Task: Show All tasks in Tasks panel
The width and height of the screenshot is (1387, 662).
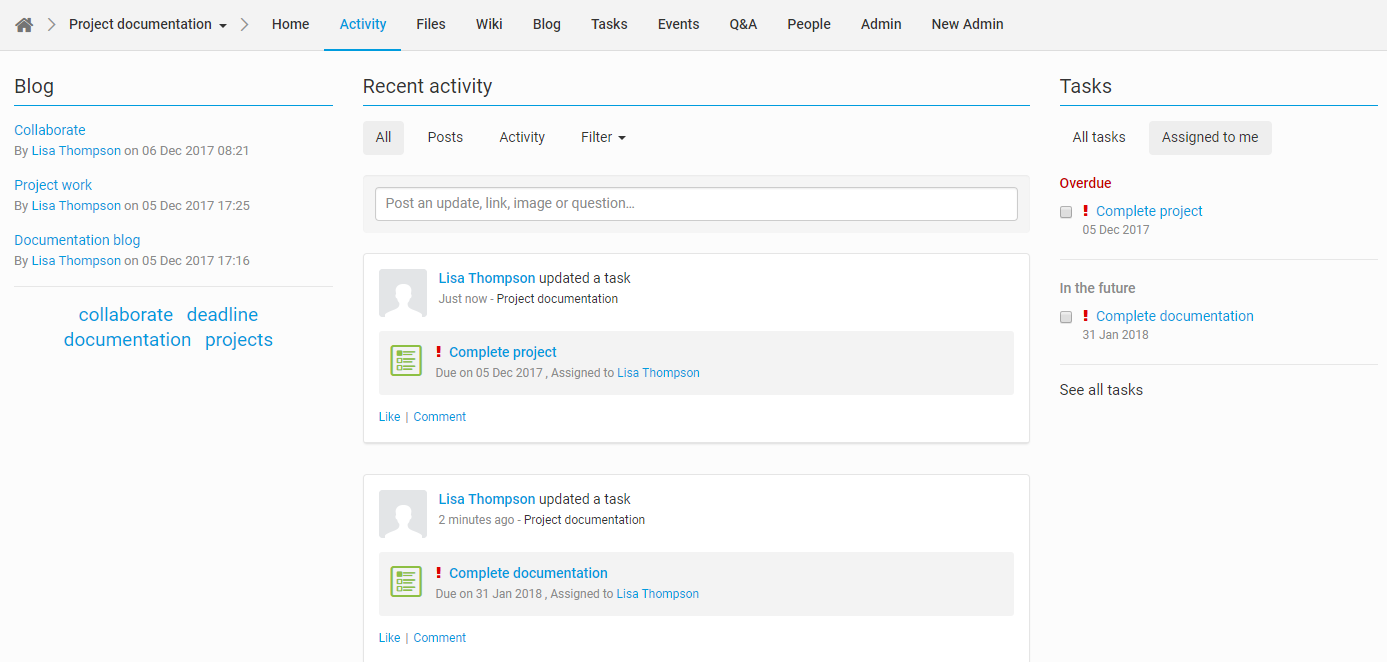Action: [x=1098, y=138]
